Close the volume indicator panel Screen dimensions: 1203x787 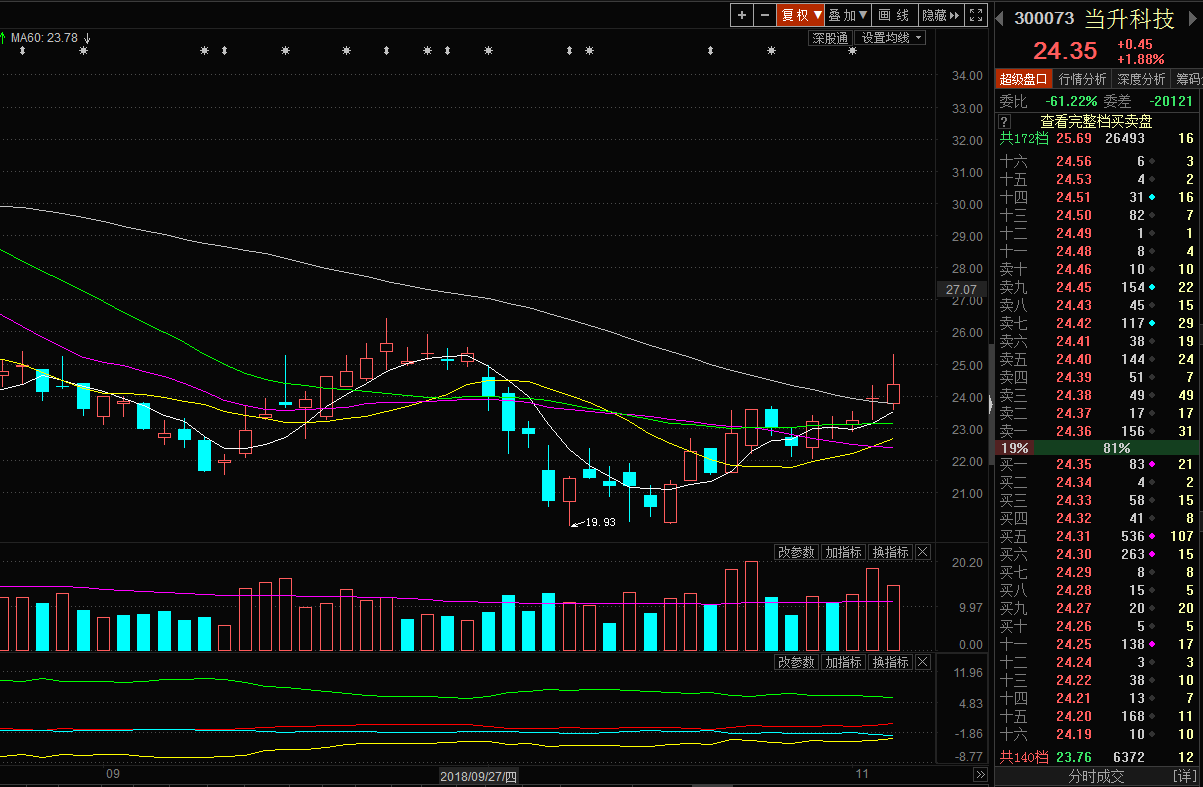tap(923, 552)
